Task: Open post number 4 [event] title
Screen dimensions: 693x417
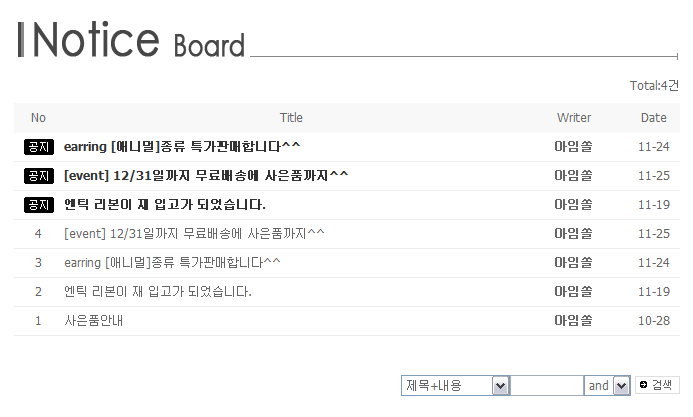Action: coord(194,234)
